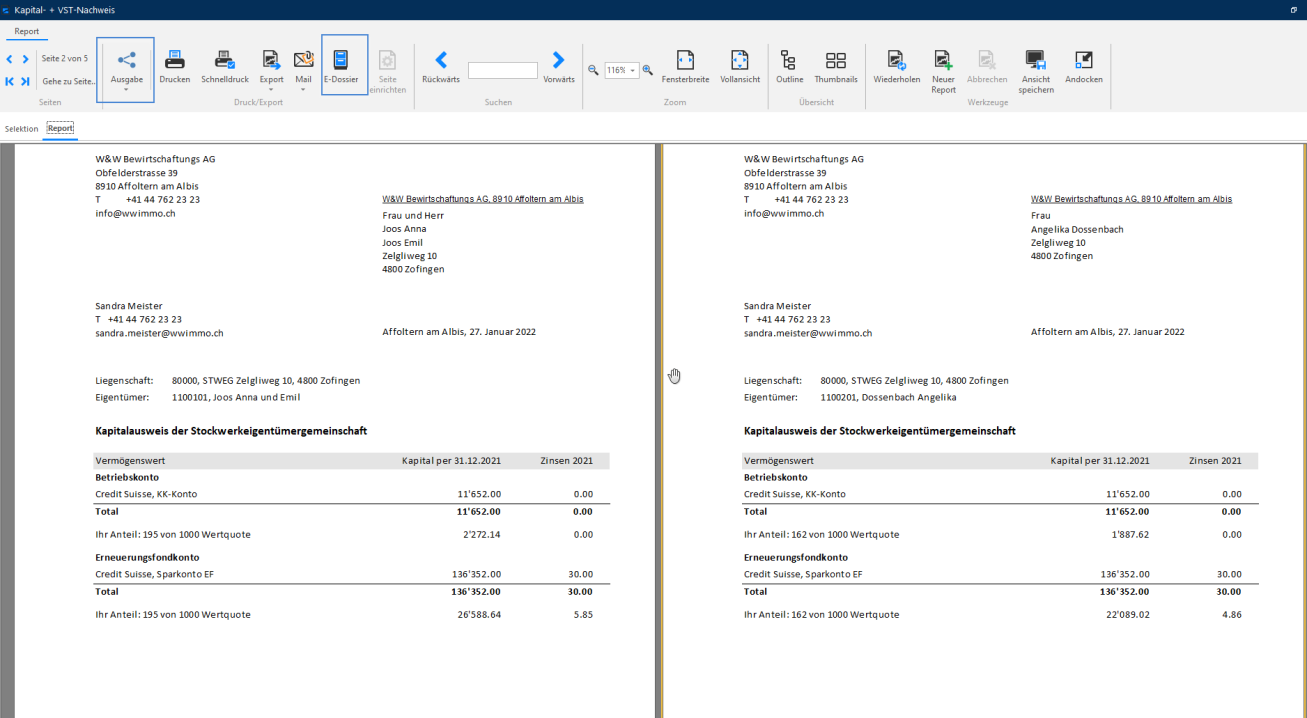The height and width of the screenshot is (718, 1307).
Task: Click the restore window button in title bar
Action: tap(1294, 9)
